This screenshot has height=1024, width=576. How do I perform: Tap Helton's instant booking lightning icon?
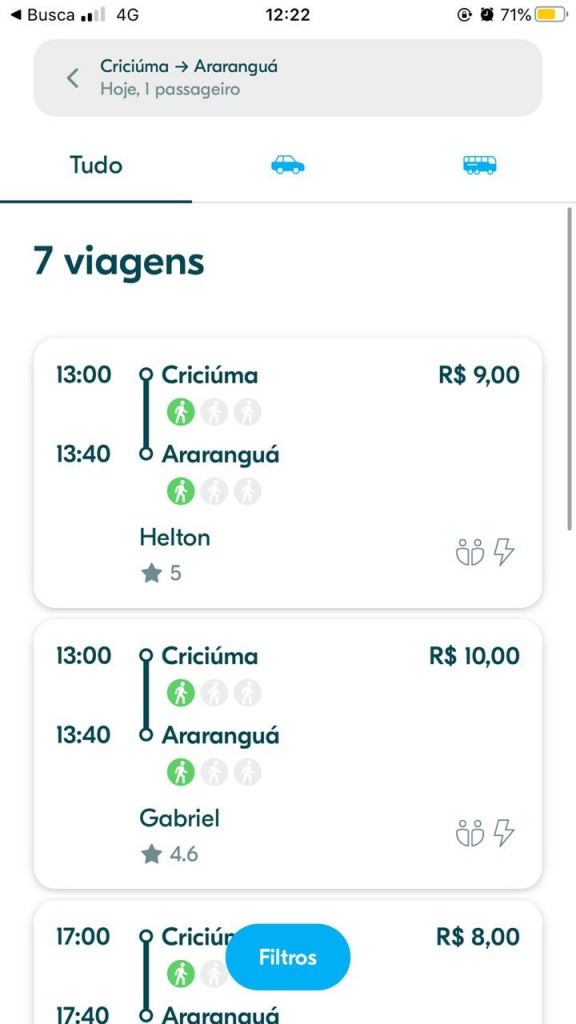504,552
